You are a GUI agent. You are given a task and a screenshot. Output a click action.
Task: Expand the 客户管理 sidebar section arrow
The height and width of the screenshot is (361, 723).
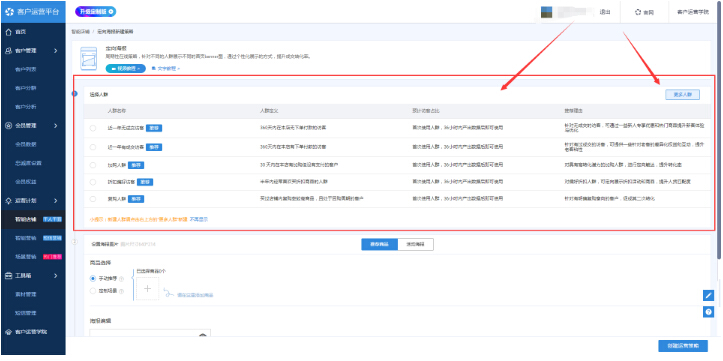55,51
